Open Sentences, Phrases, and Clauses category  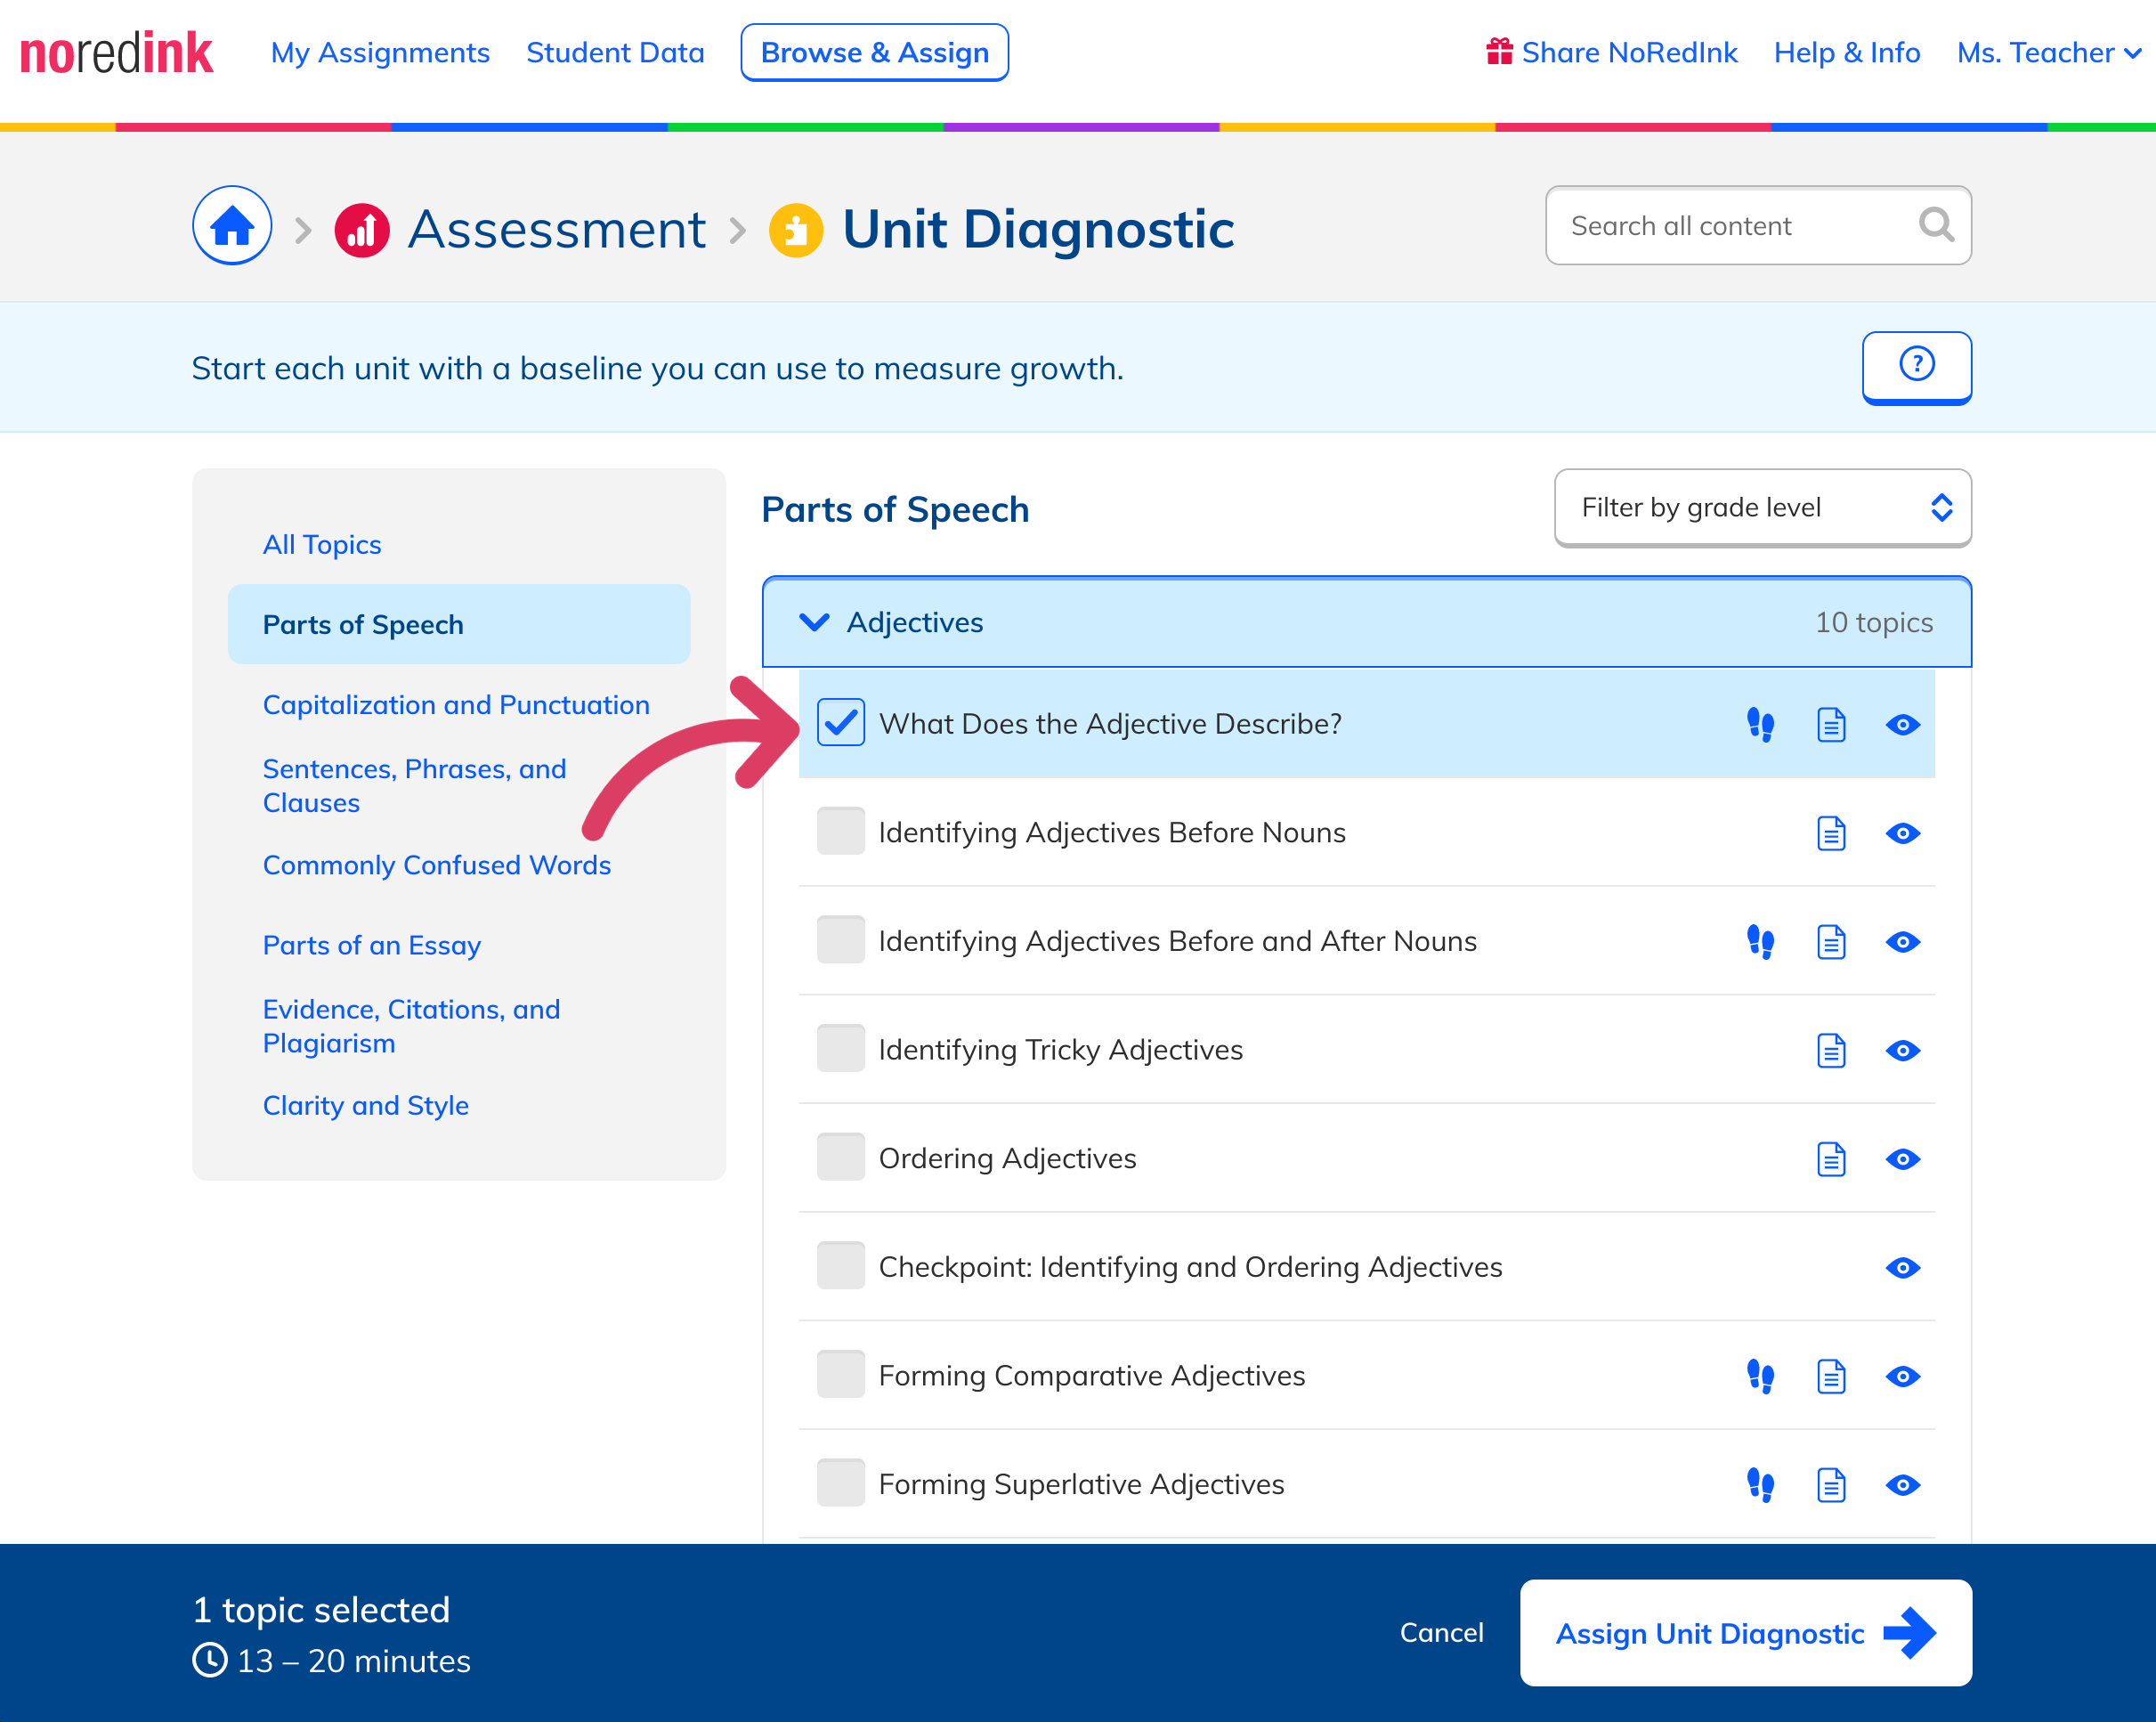[x=414, y=785]
